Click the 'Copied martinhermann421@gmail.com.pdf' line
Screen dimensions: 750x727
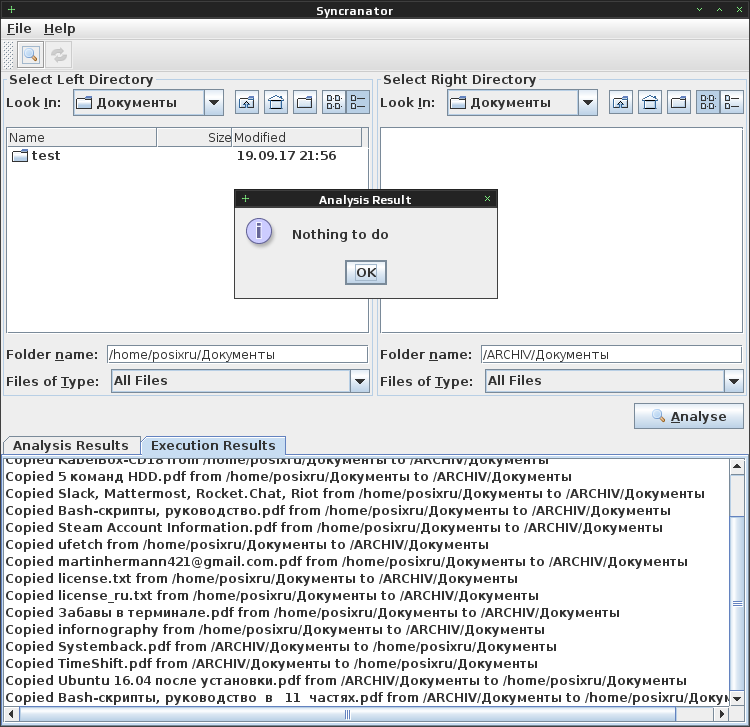346,562
